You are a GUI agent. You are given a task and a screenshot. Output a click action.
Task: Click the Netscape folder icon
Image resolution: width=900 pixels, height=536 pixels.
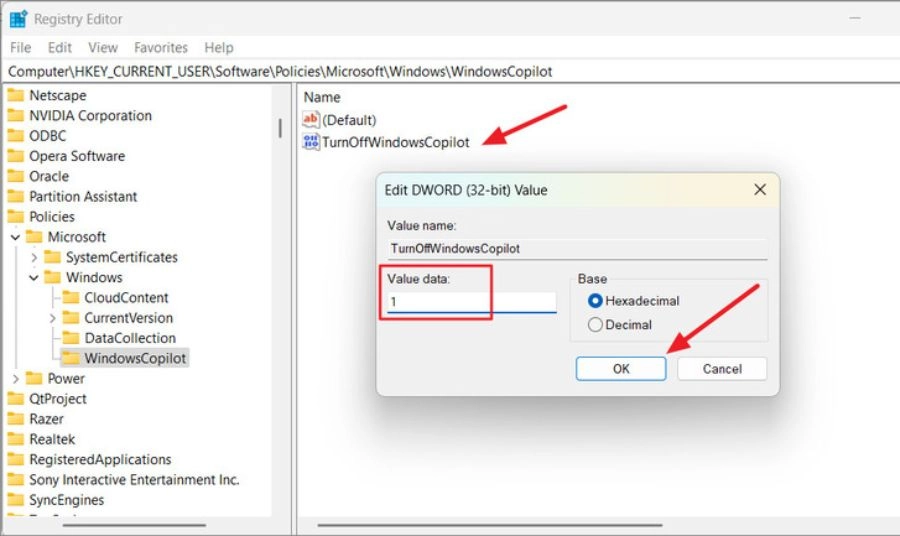click(x=15, y=95)
